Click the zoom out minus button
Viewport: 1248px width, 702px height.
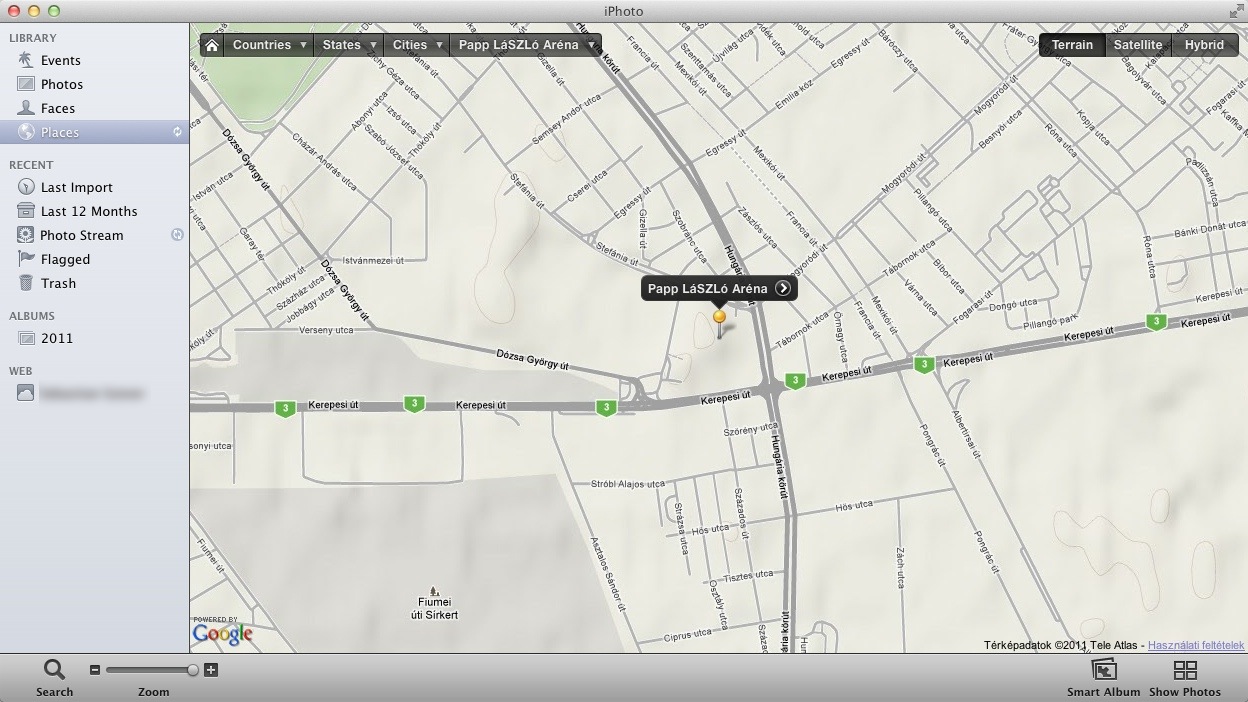pyautogui.click(x=95, y=670)
